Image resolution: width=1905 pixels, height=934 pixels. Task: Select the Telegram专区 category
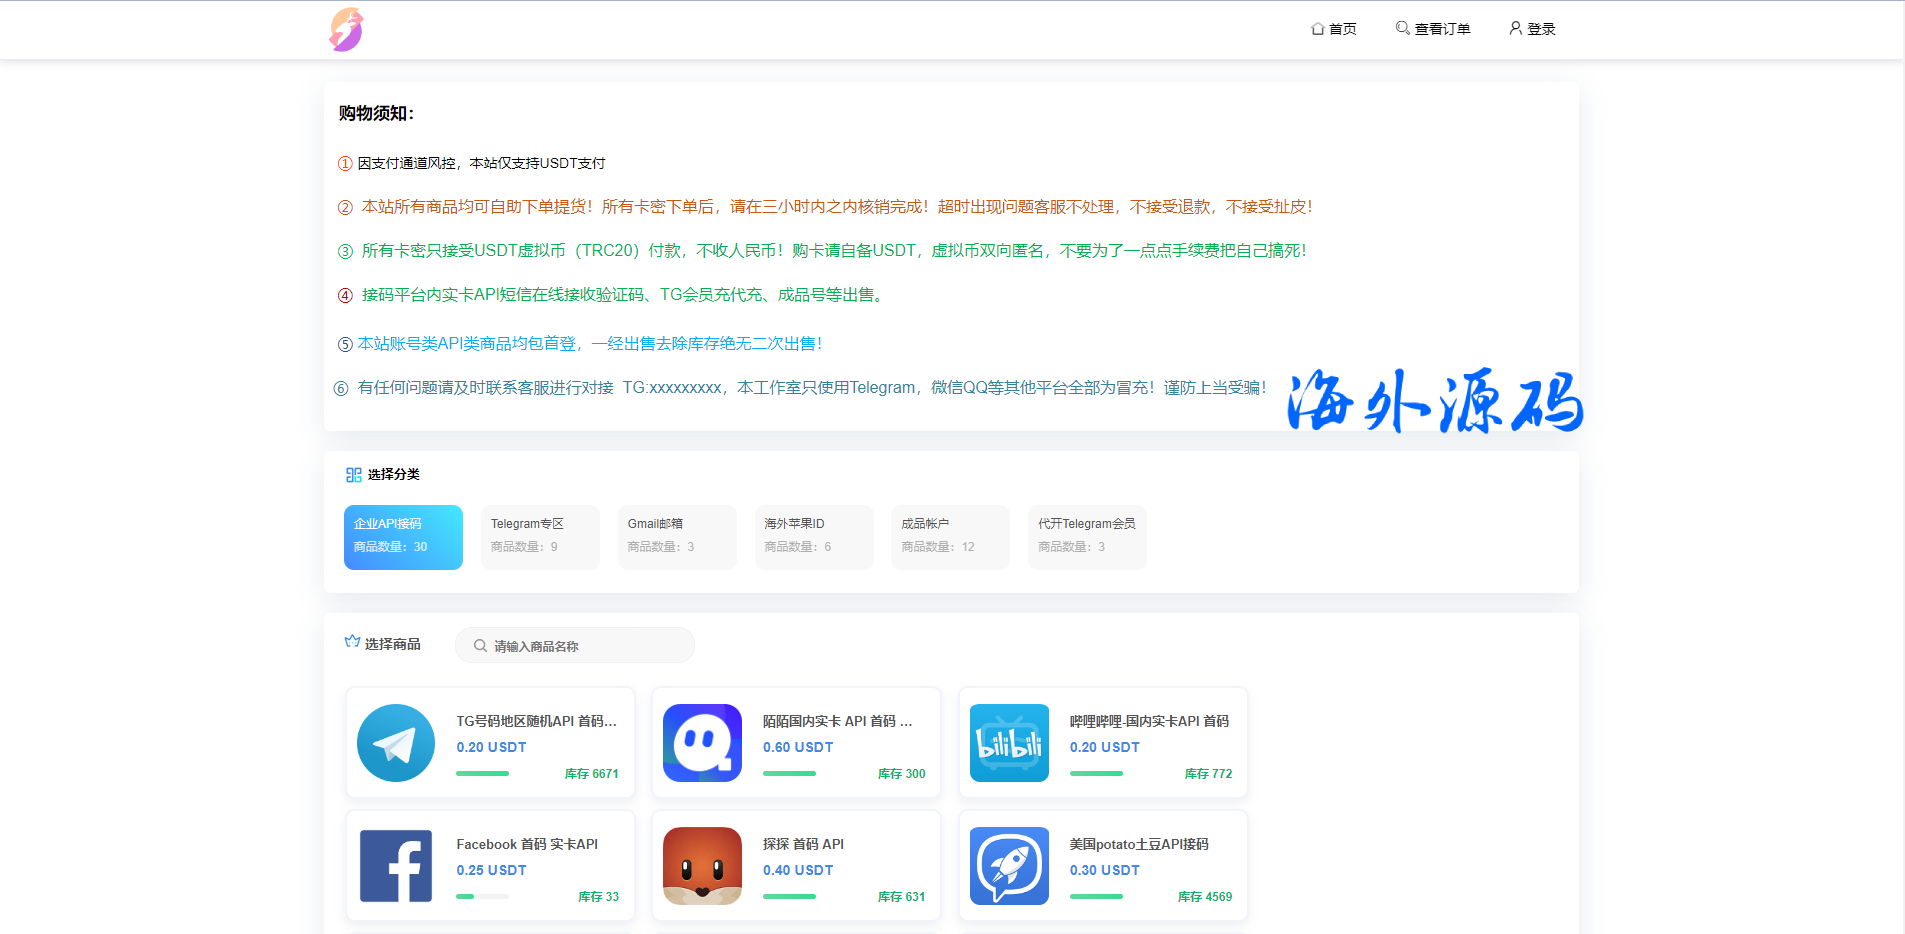point(540,537)
